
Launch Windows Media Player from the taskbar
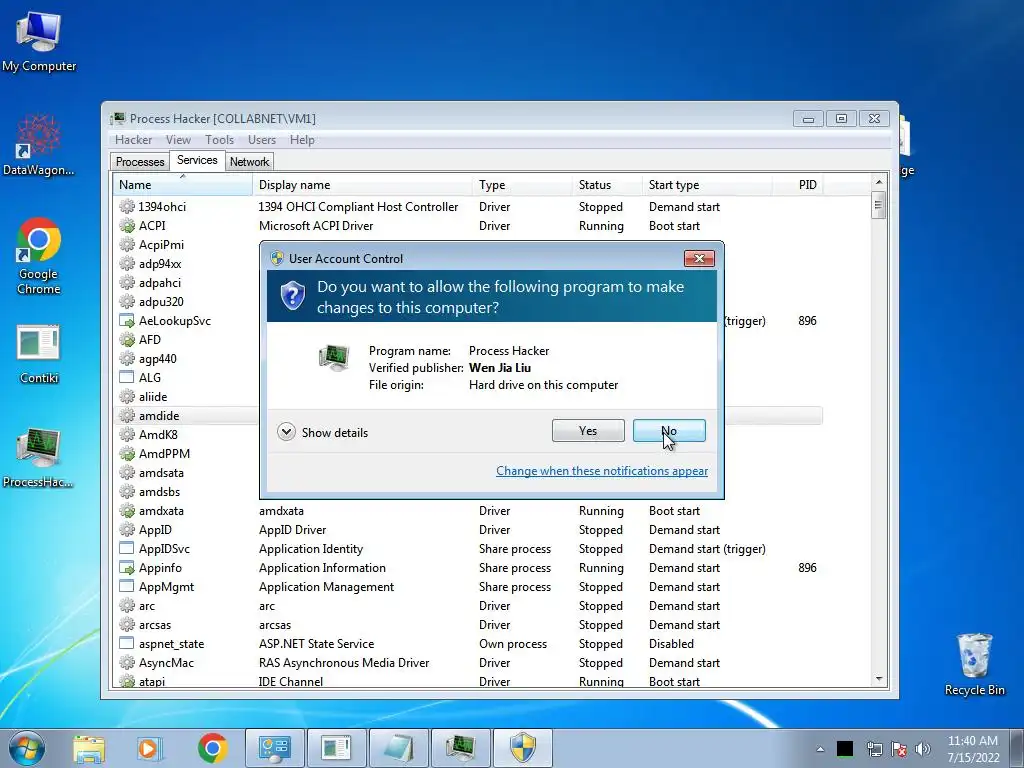150,749
